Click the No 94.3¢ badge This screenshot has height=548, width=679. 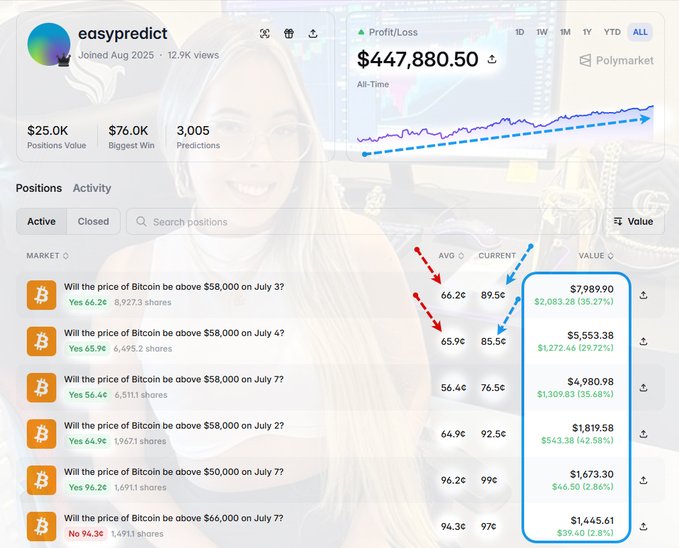86,534
